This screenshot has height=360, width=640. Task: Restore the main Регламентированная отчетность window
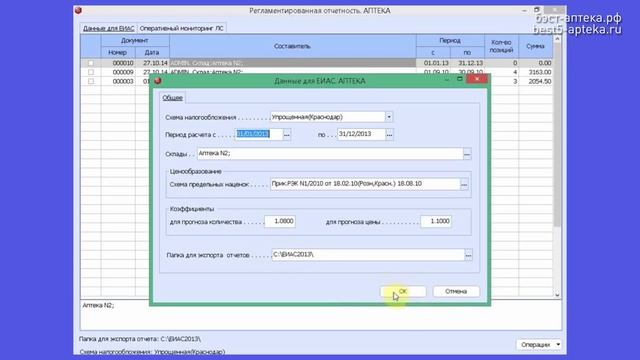pyautogui.click(x=537, y=10)
